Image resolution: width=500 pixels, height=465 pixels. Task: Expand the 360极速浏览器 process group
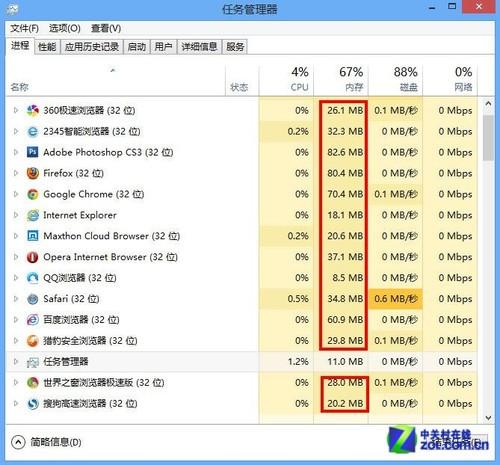[16, 110]
